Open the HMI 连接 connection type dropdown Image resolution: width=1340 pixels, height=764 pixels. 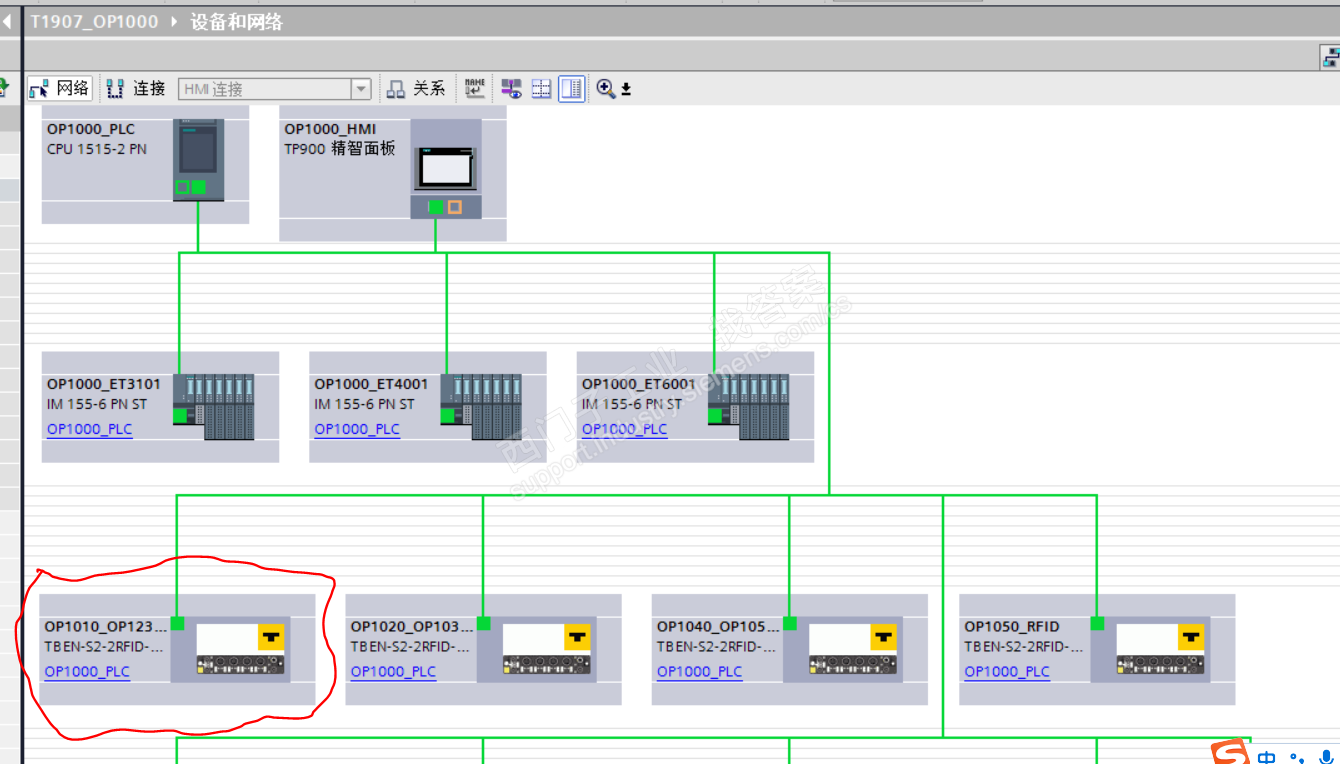(x=361, y=89)
